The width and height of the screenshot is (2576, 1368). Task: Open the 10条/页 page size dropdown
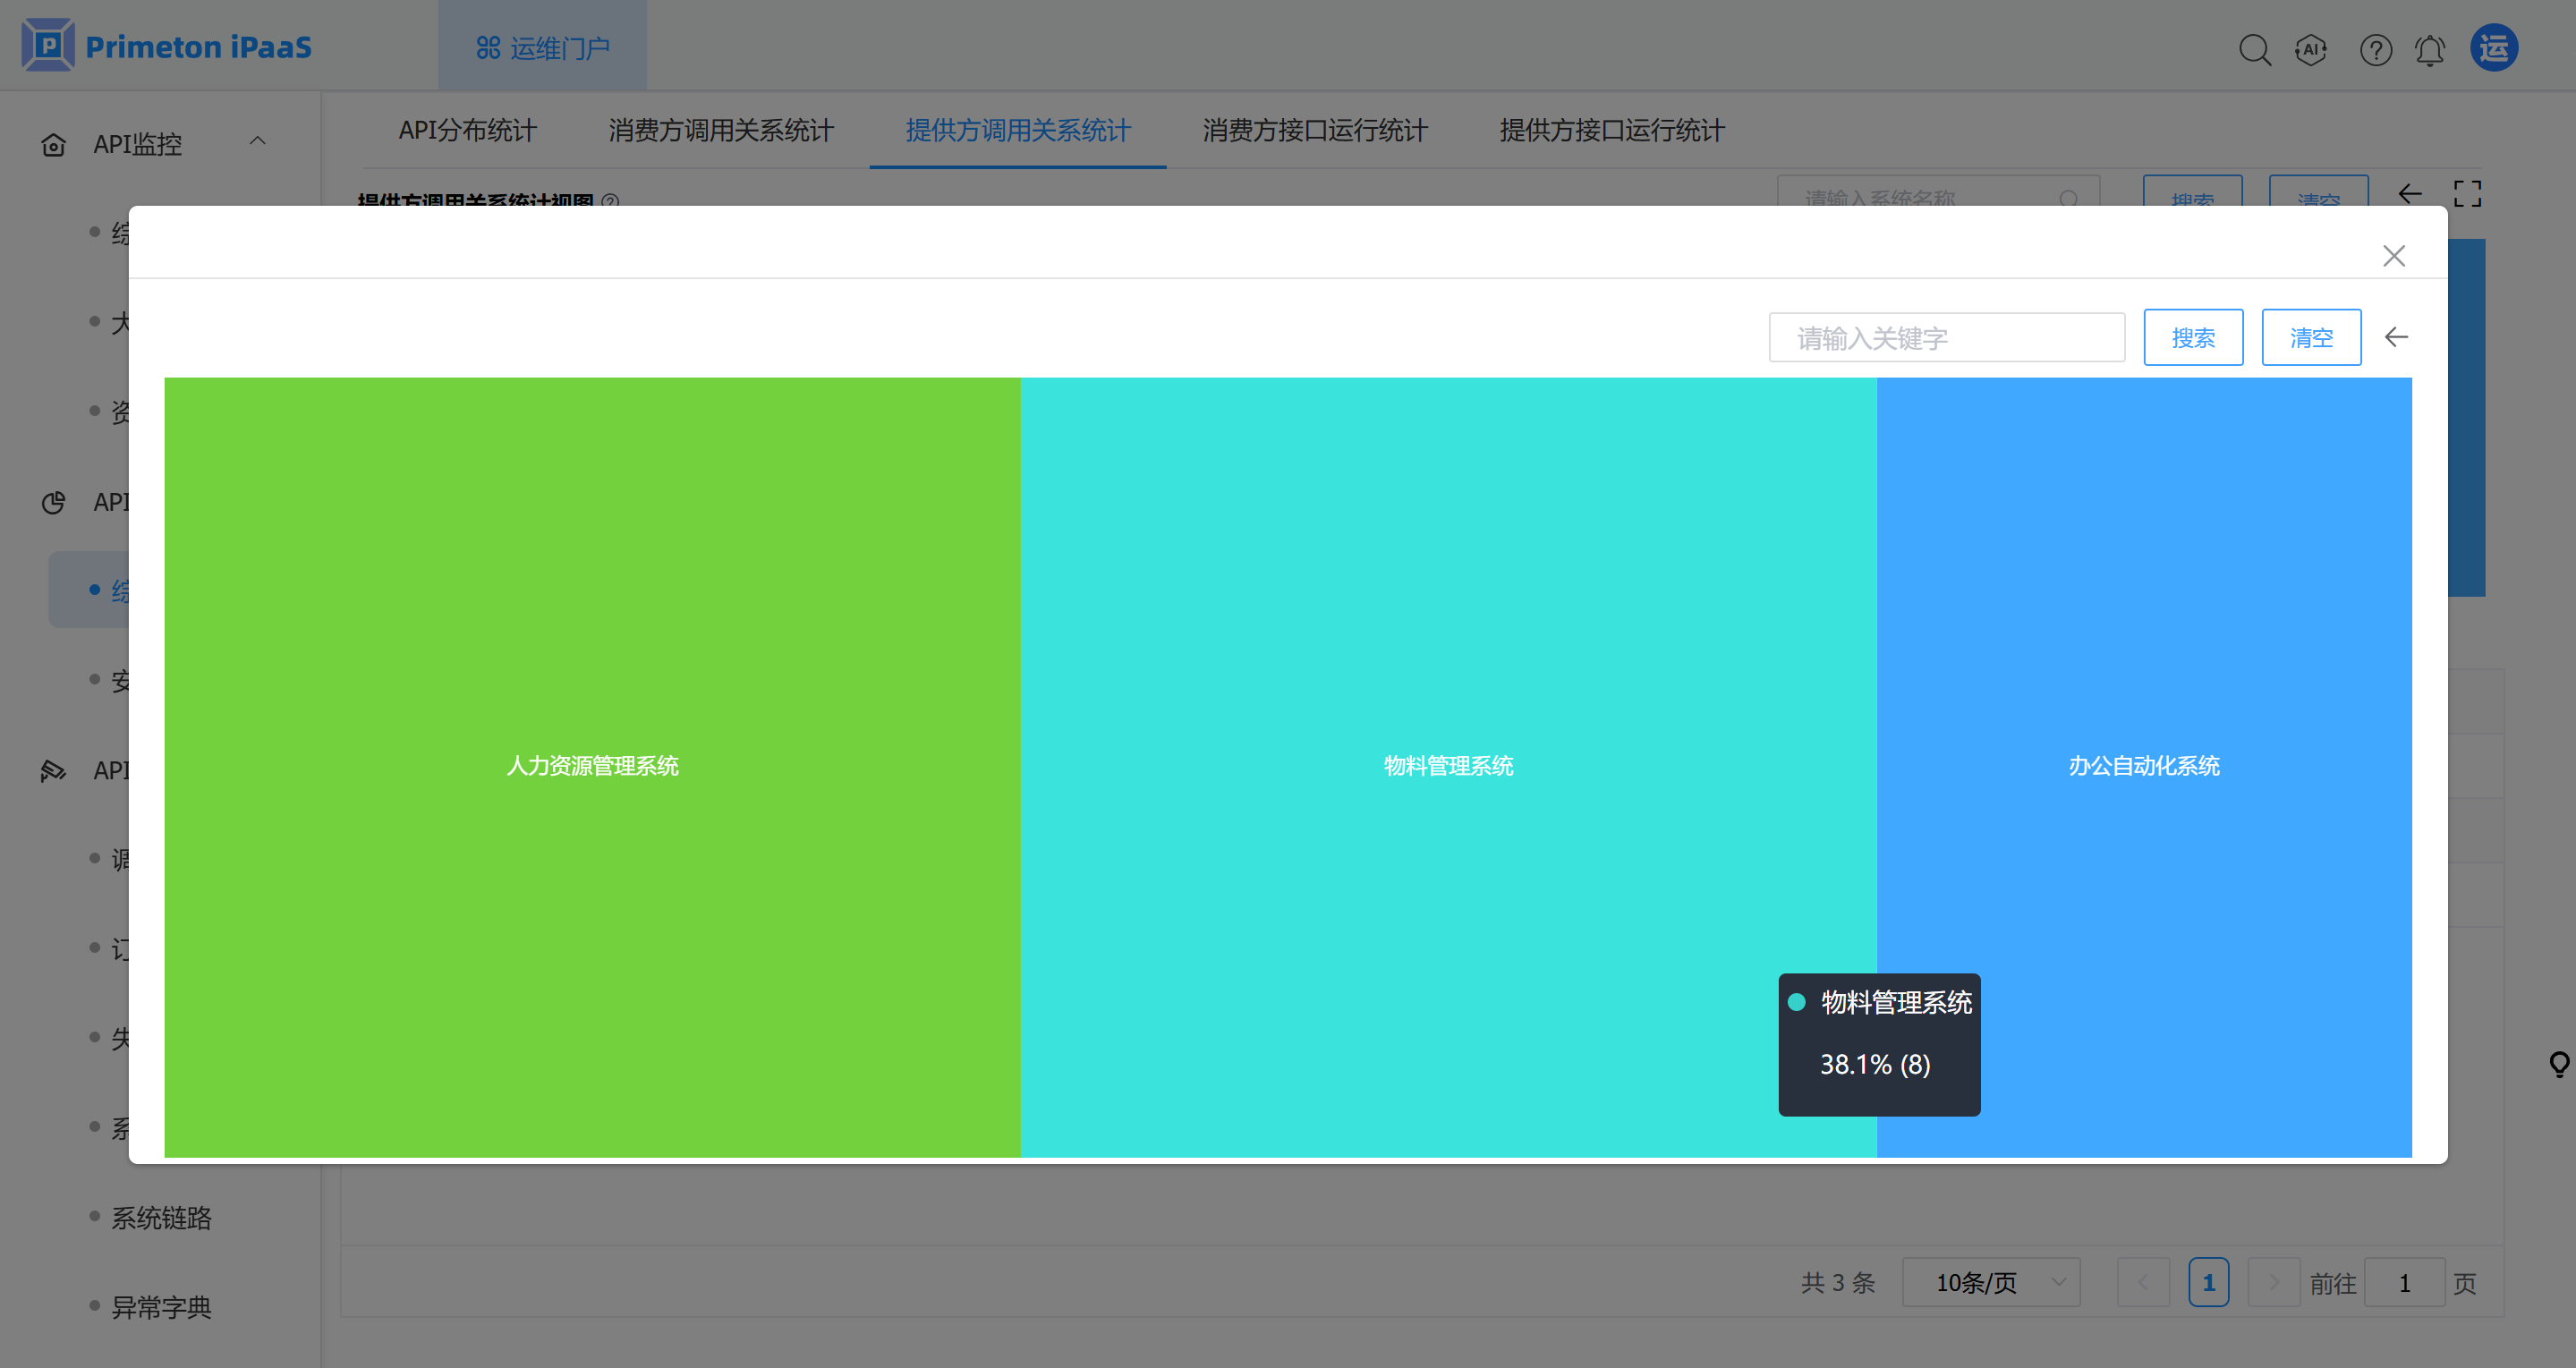click(x=1990, y=1282)
